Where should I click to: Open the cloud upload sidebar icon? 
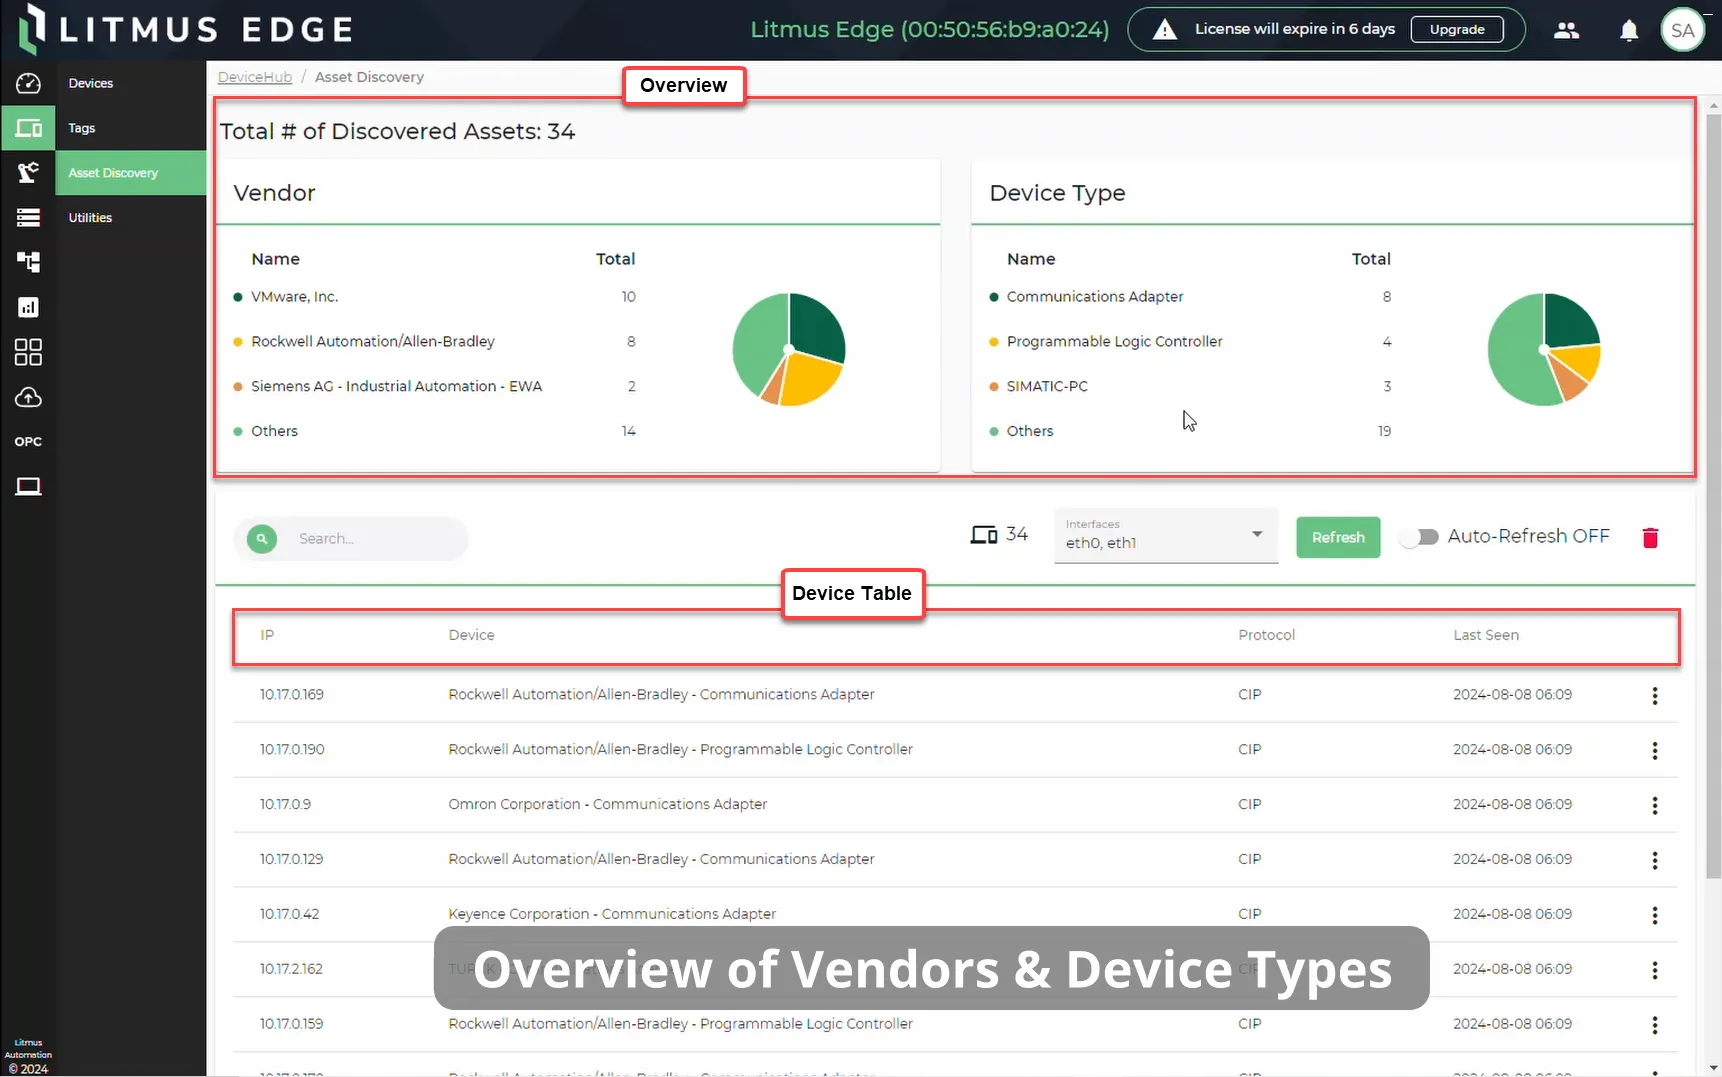(x=28, y=398)
